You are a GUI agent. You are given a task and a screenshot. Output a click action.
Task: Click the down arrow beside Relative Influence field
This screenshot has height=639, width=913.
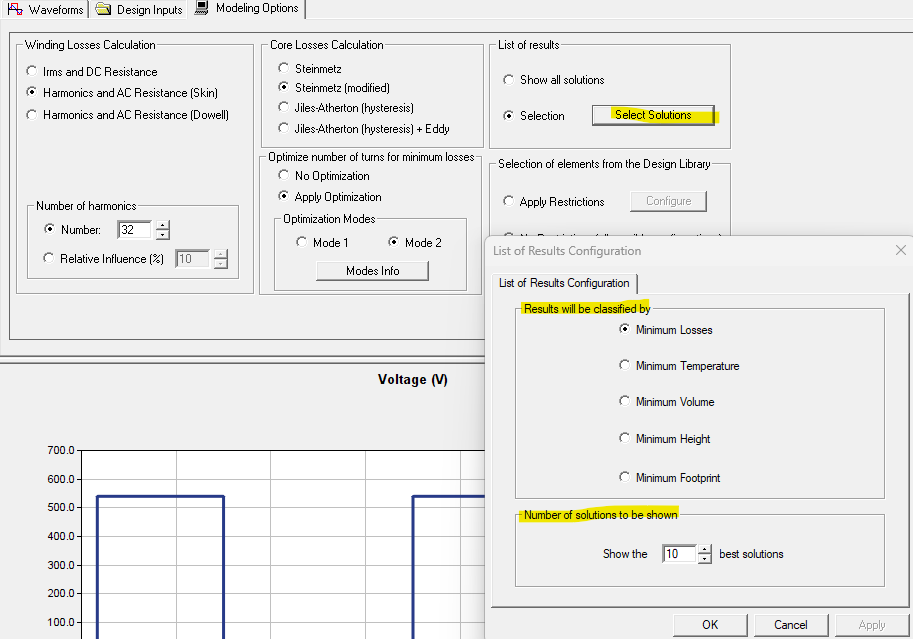pos(221,263)
